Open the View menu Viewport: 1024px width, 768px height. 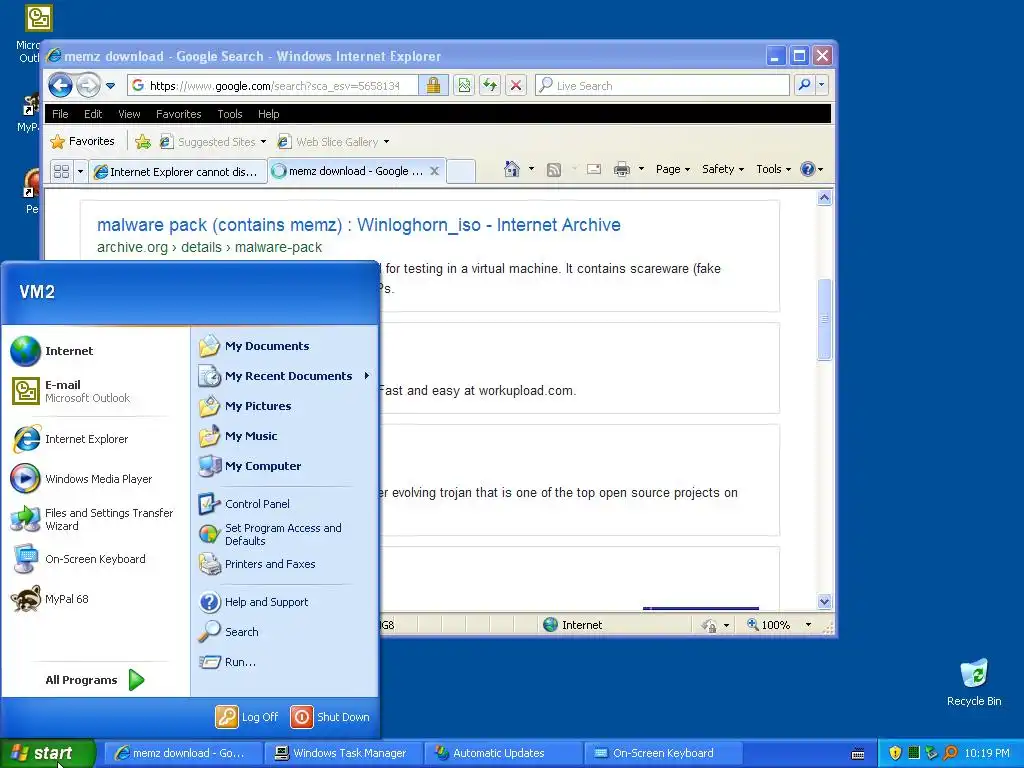[x=129, y=114]
